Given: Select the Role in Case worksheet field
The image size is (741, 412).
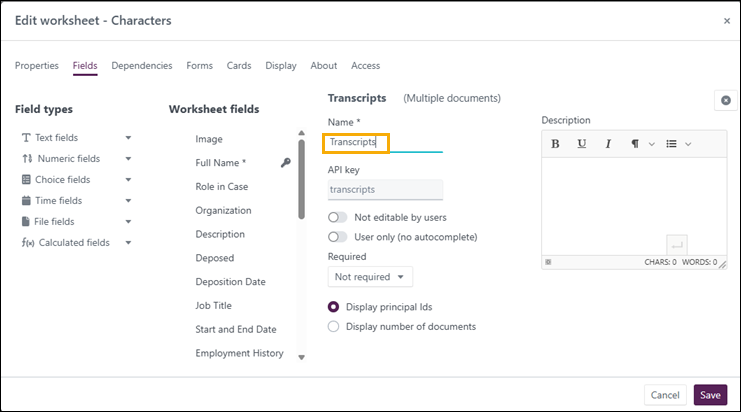Looking at the screenshot, I should pos(222,187).
